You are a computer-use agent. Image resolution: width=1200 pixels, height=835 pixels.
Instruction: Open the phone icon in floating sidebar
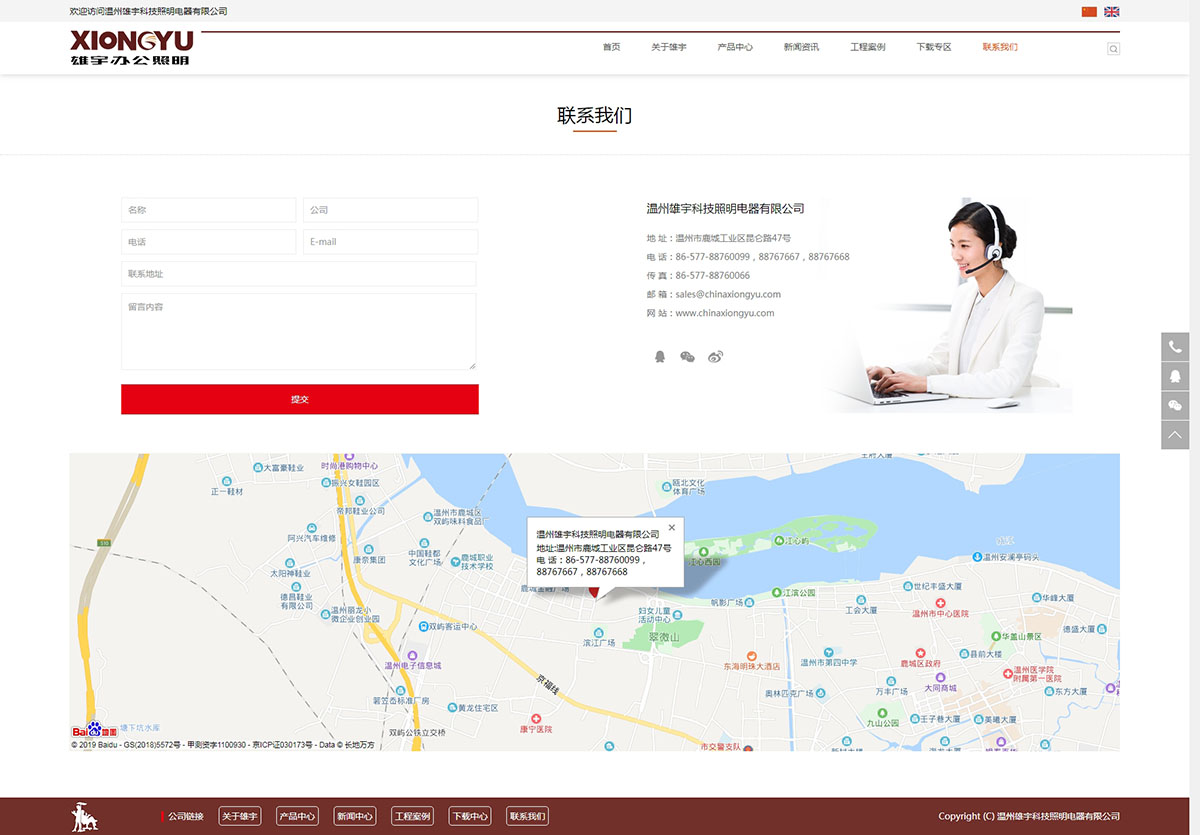point(1175,347)
